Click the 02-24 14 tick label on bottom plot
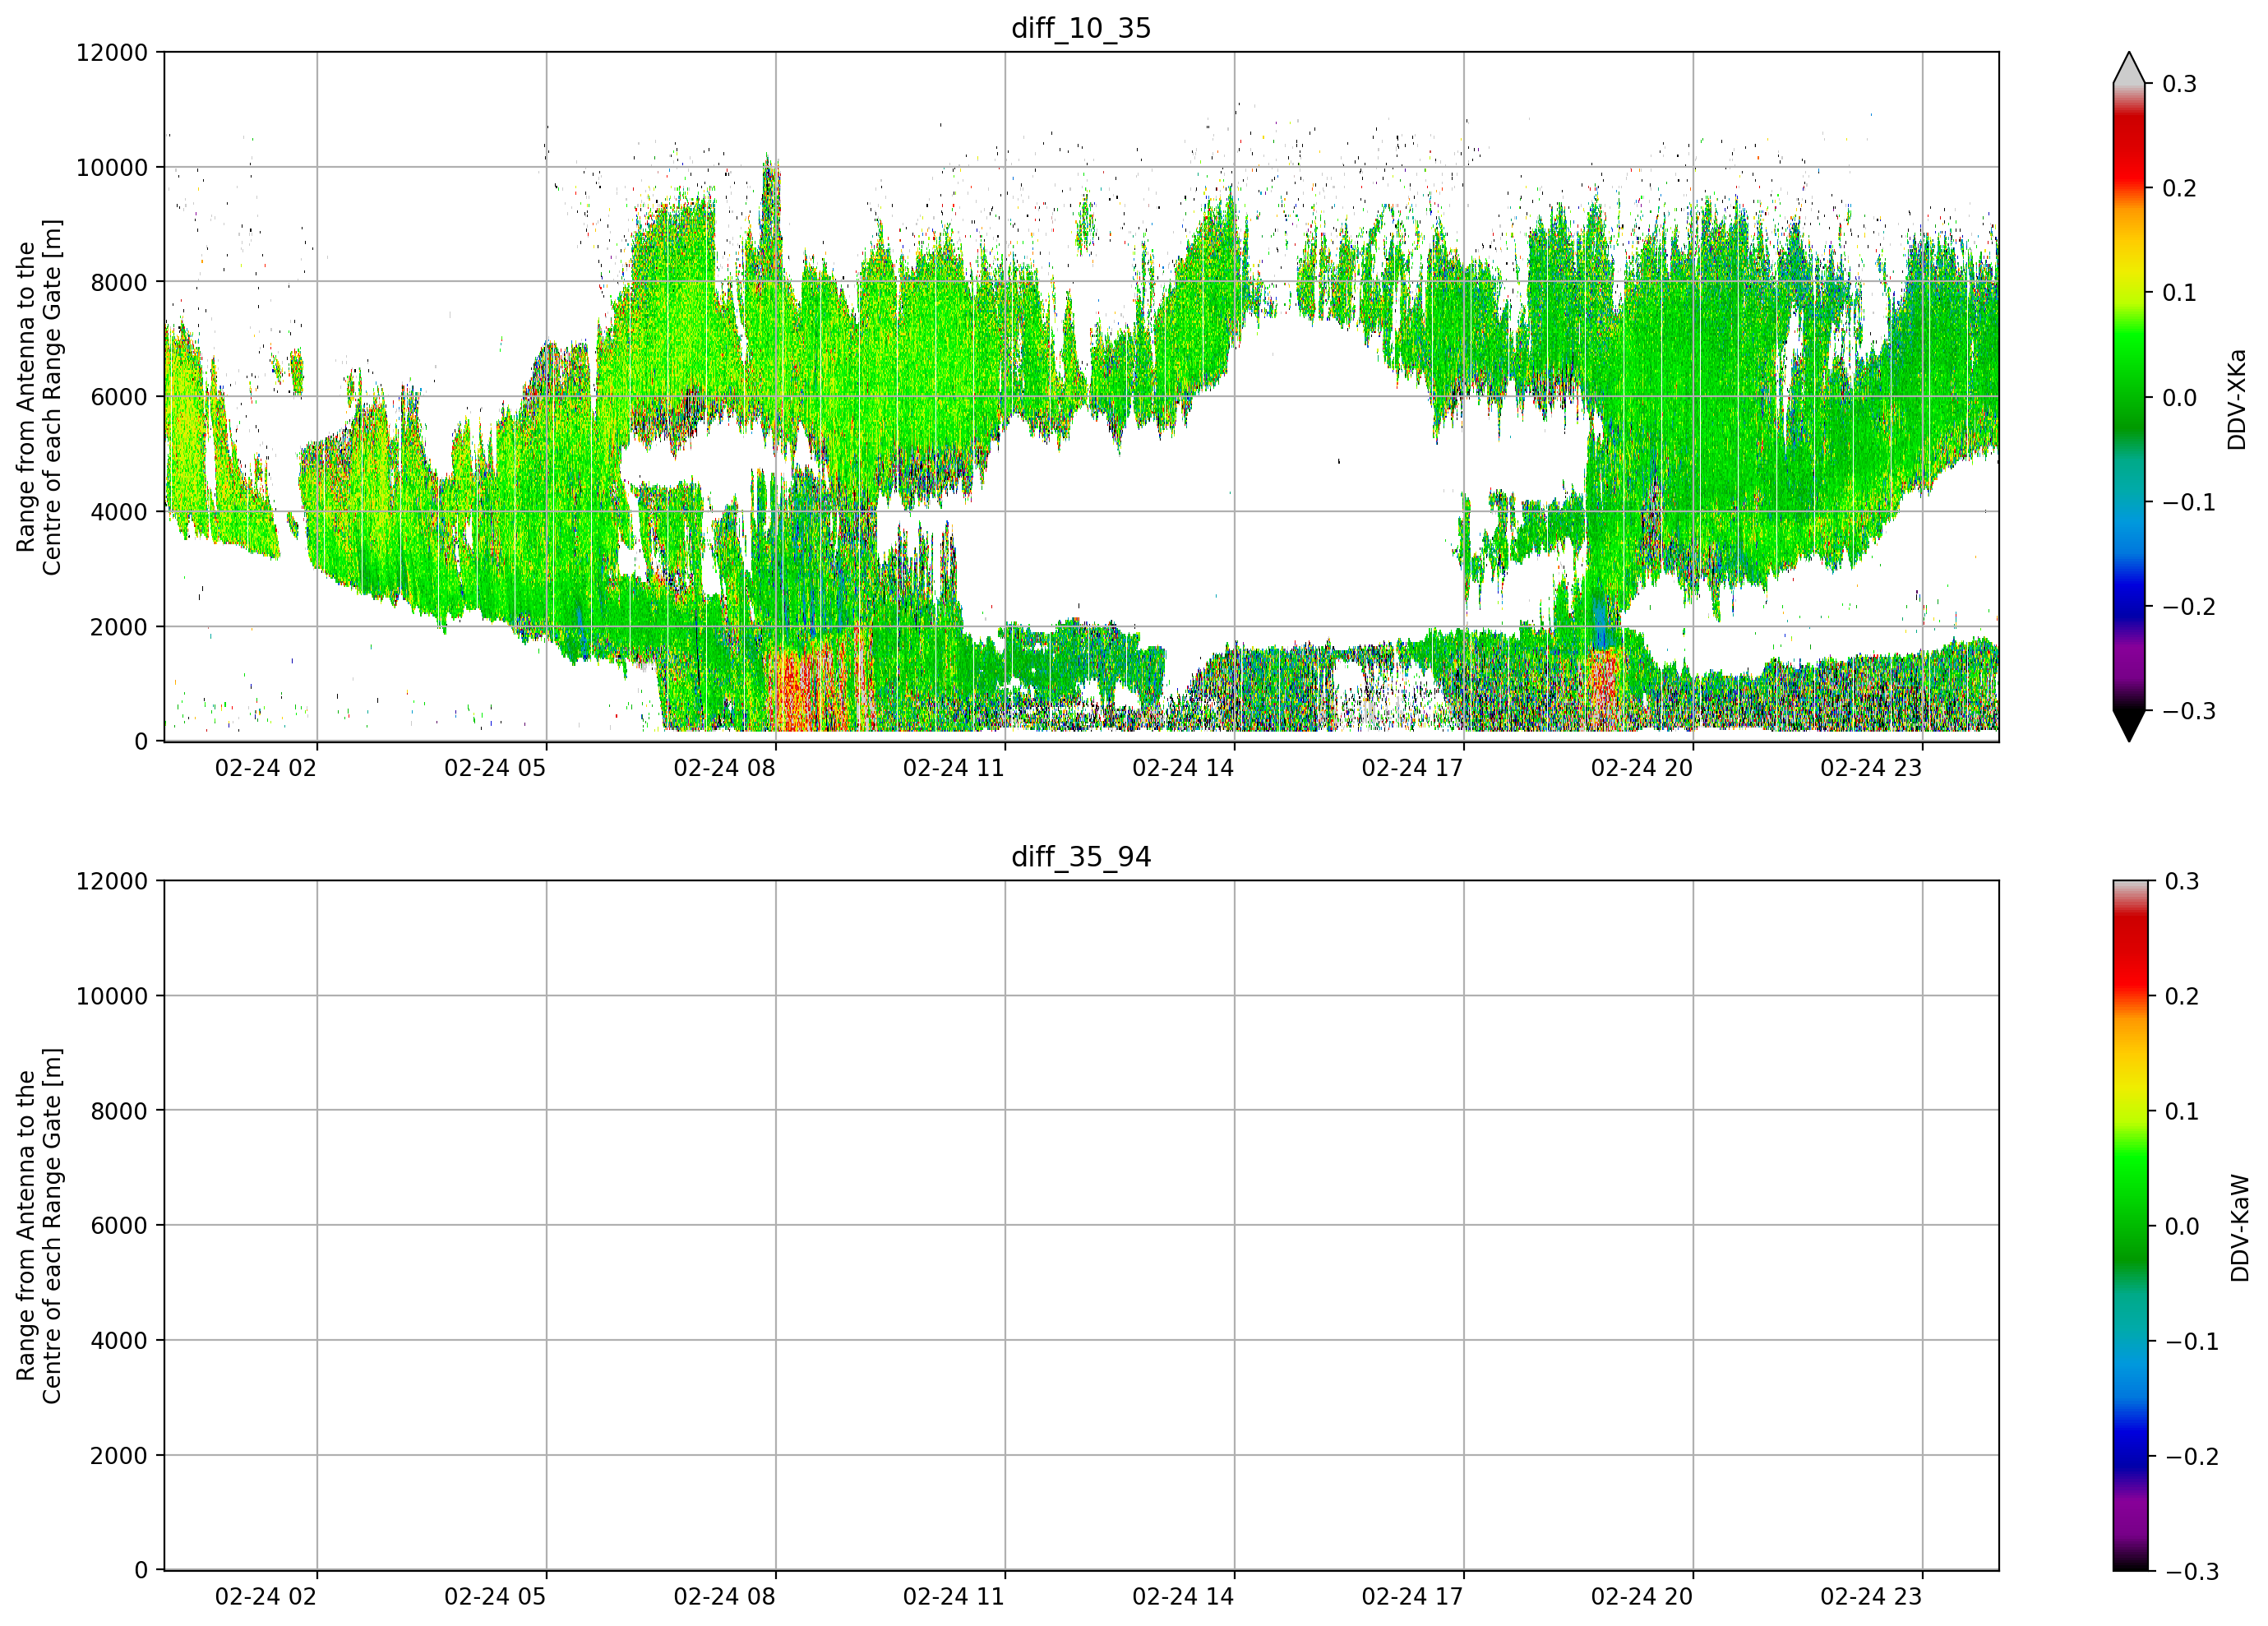 (1183, 1596)
